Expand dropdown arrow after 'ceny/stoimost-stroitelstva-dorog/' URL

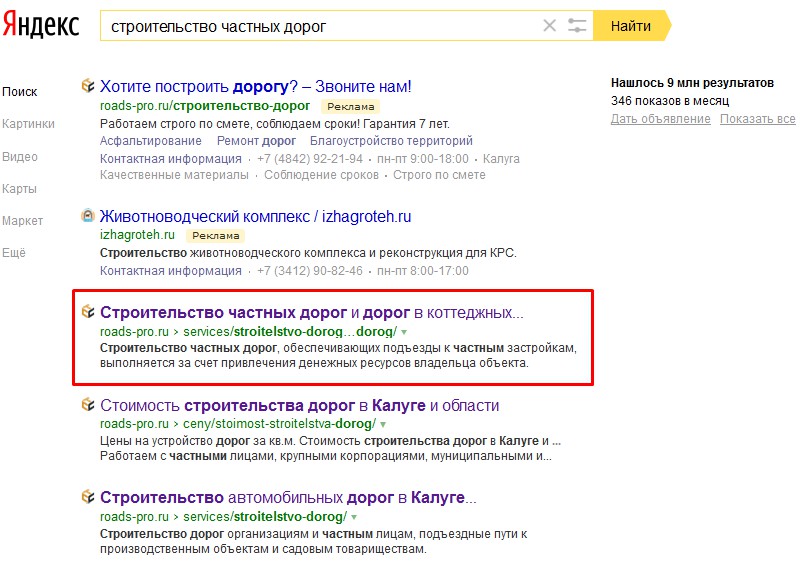point(383,424)
